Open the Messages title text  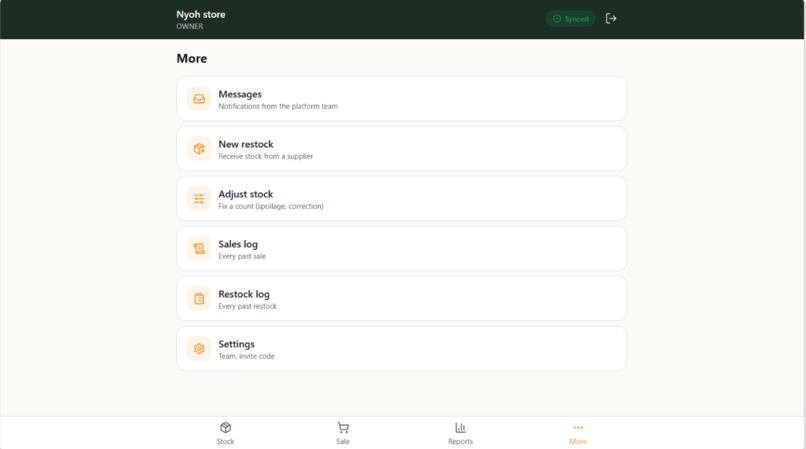[240, 94]
